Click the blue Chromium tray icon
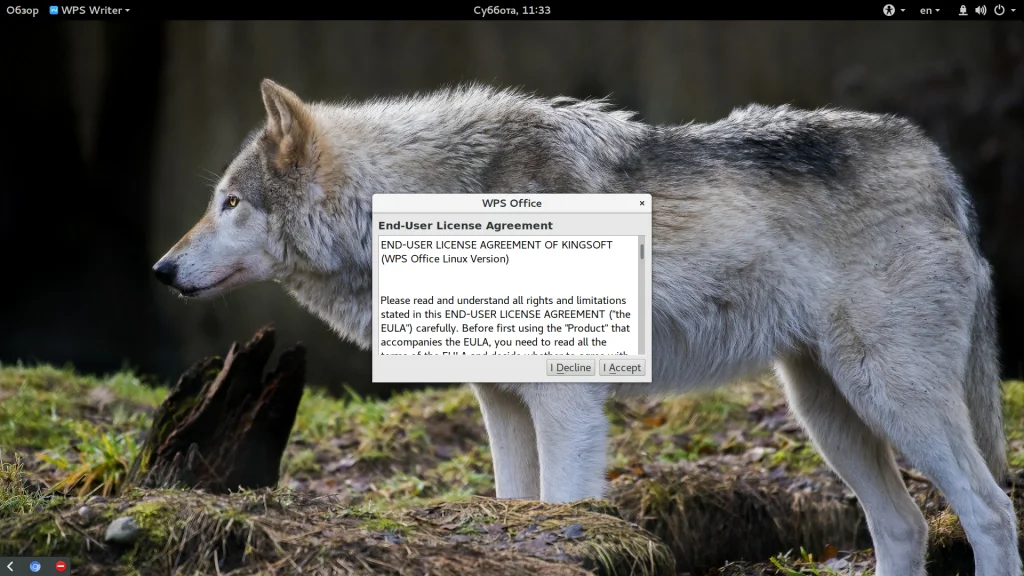The width and height of the screenshot is (1024, 576). 35,566
